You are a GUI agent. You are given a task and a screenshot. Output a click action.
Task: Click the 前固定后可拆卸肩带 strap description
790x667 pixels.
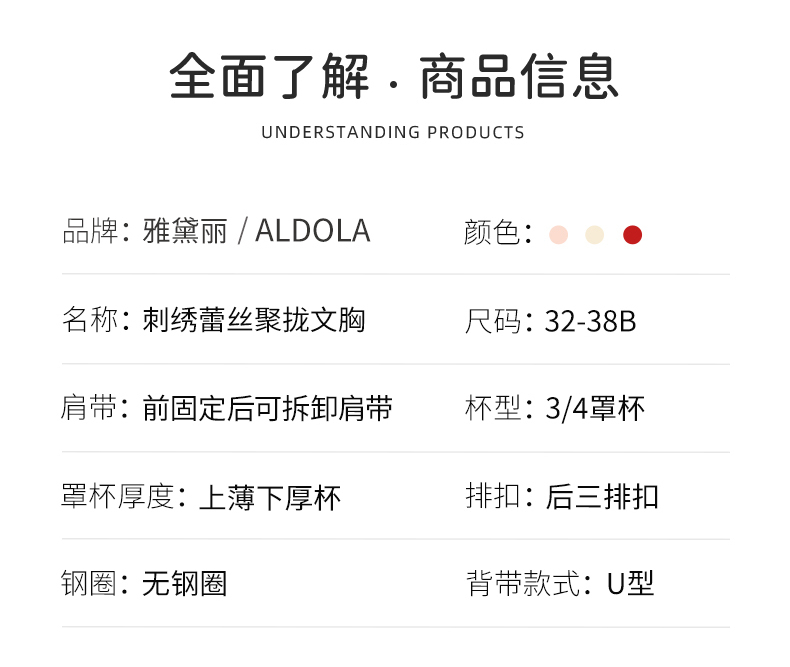267,408
